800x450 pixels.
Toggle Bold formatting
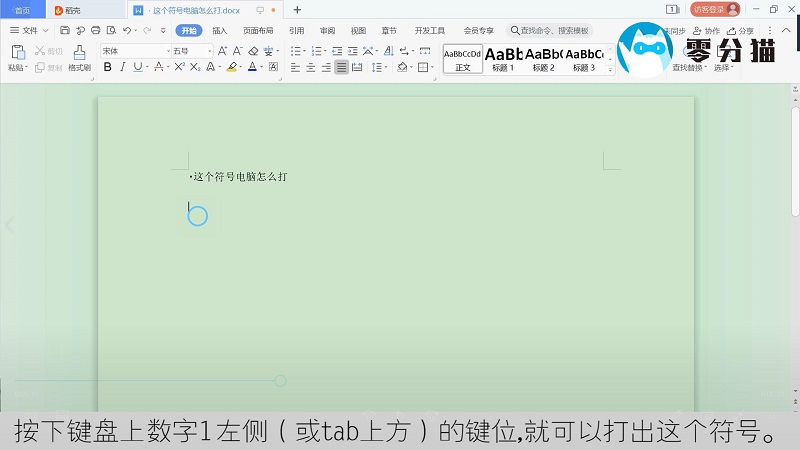108,67
